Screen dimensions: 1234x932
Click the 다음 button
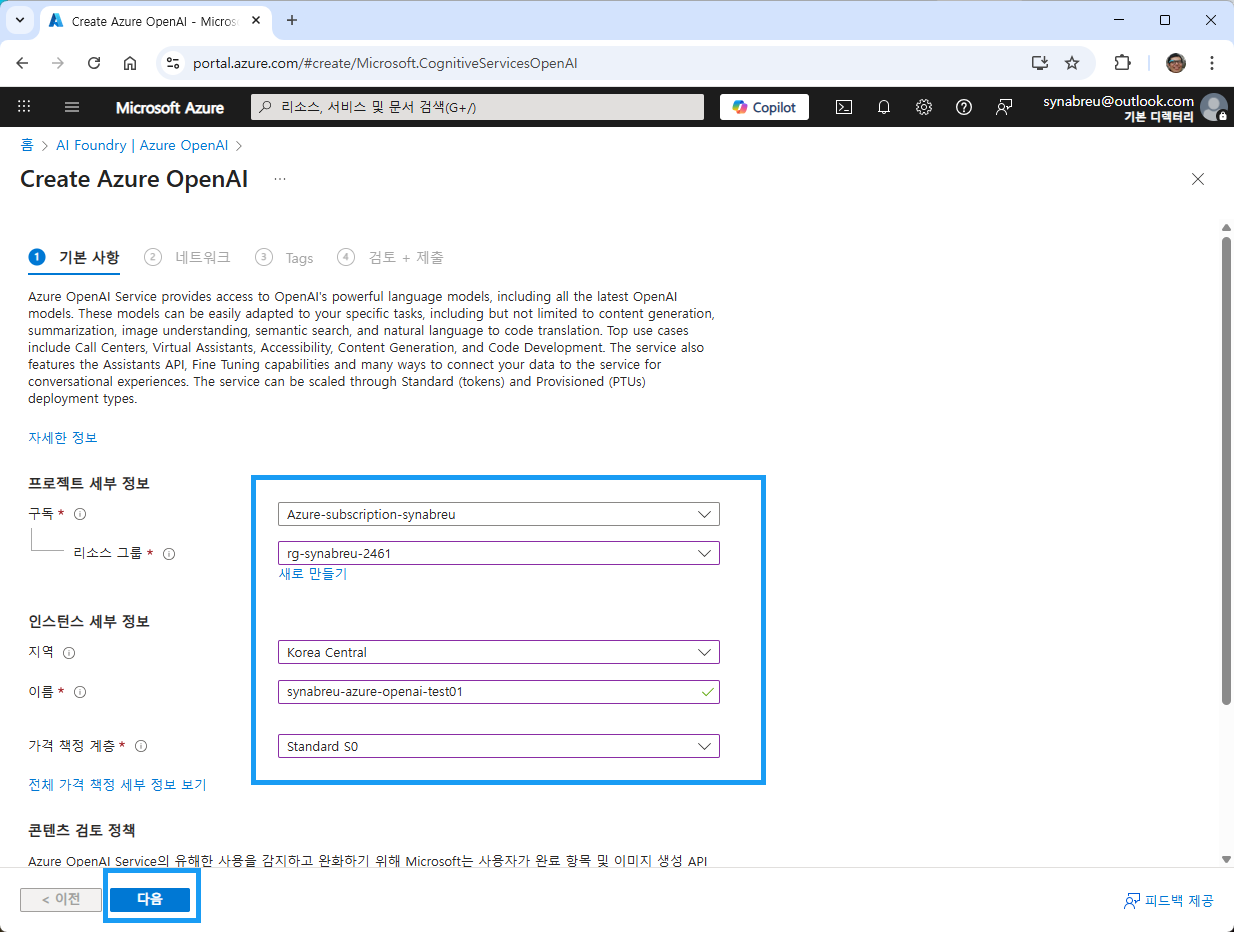click(x=149, y=899)
